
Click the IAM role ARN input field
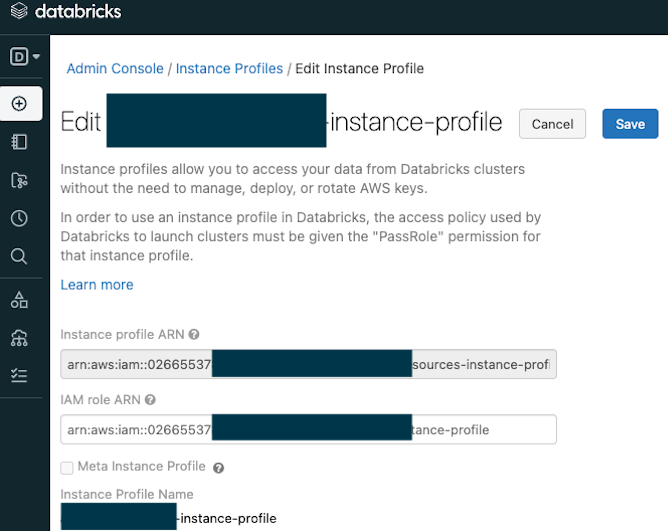coord(308,429)
